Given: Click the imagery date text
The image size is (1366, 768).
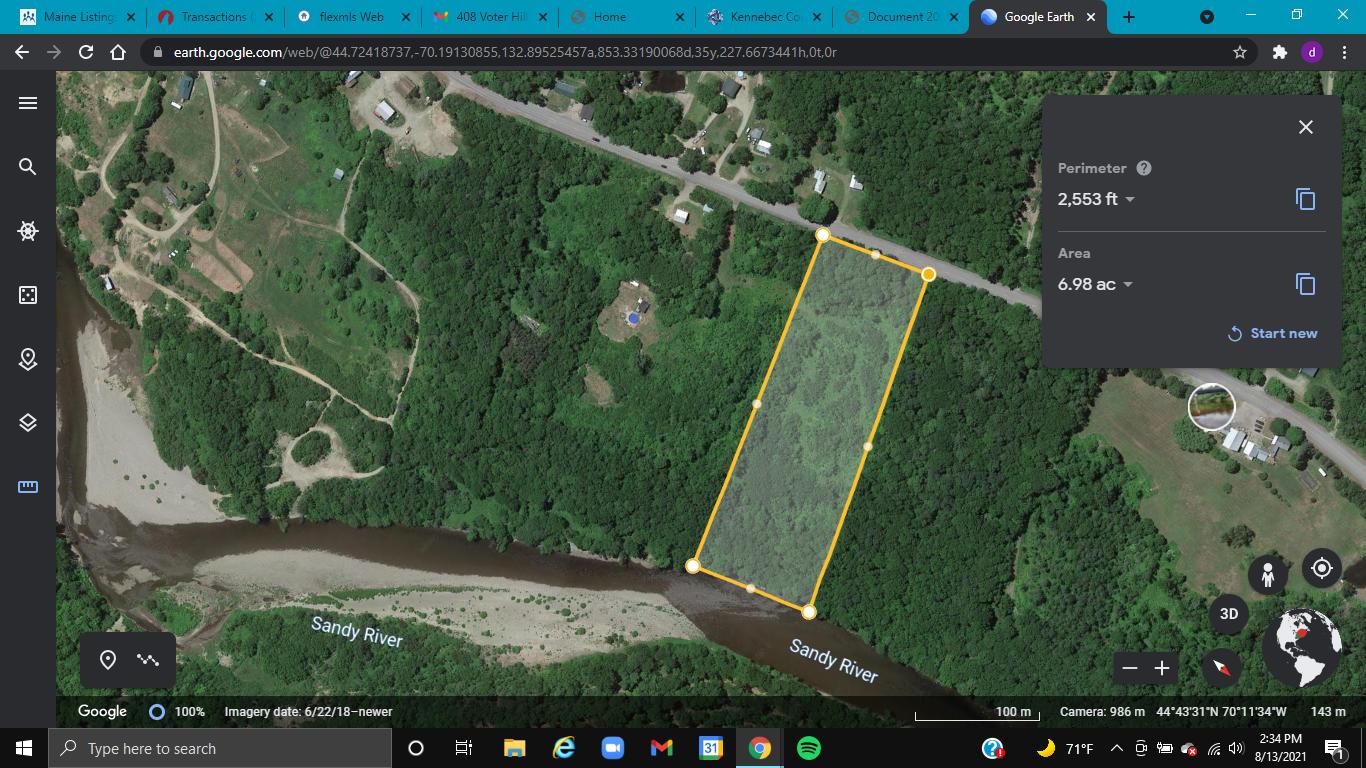Looking at the screenshot, I should (308, 712).
